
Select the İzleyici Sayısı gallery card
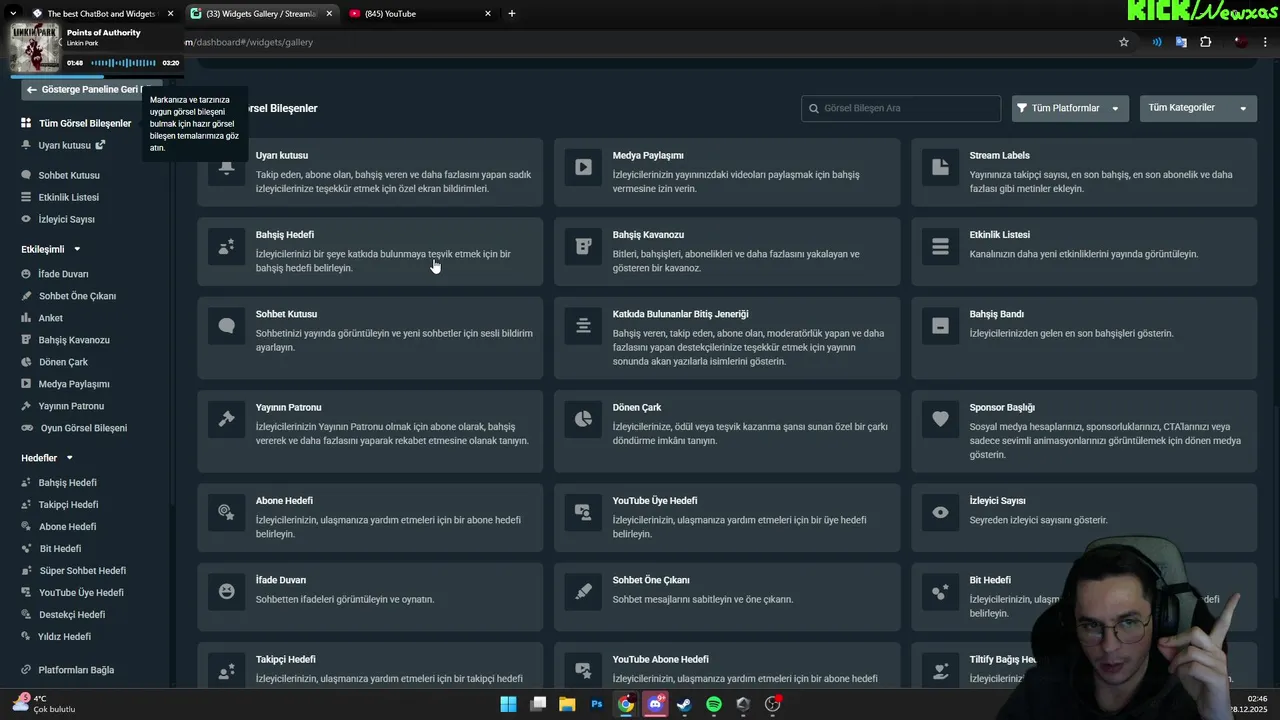coord(1084,517)
